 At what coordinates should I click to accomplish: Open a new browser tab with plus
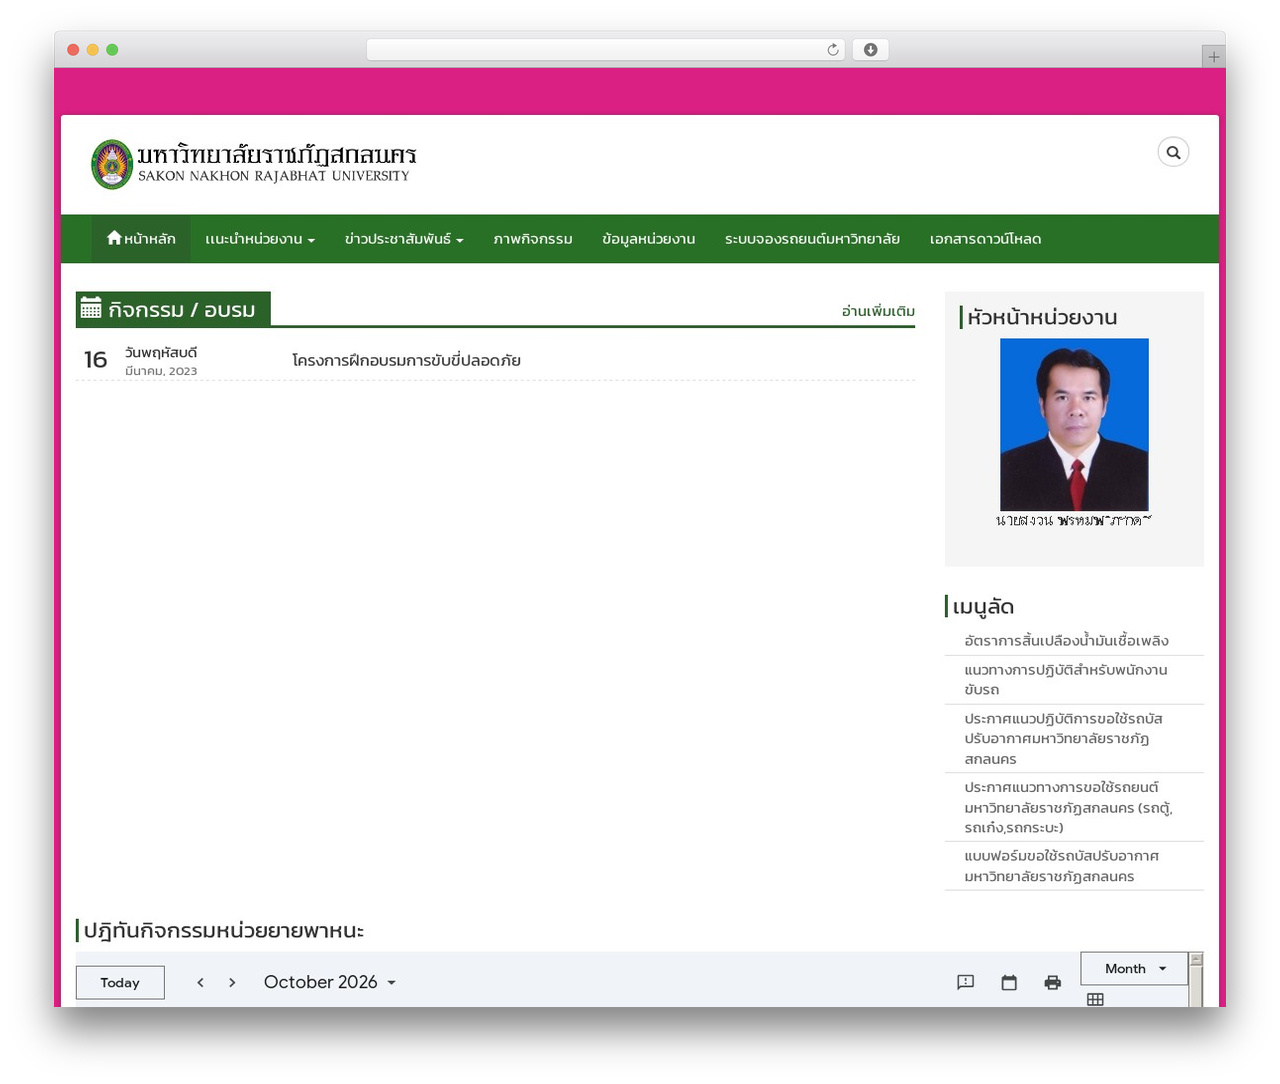[1214, 57]
